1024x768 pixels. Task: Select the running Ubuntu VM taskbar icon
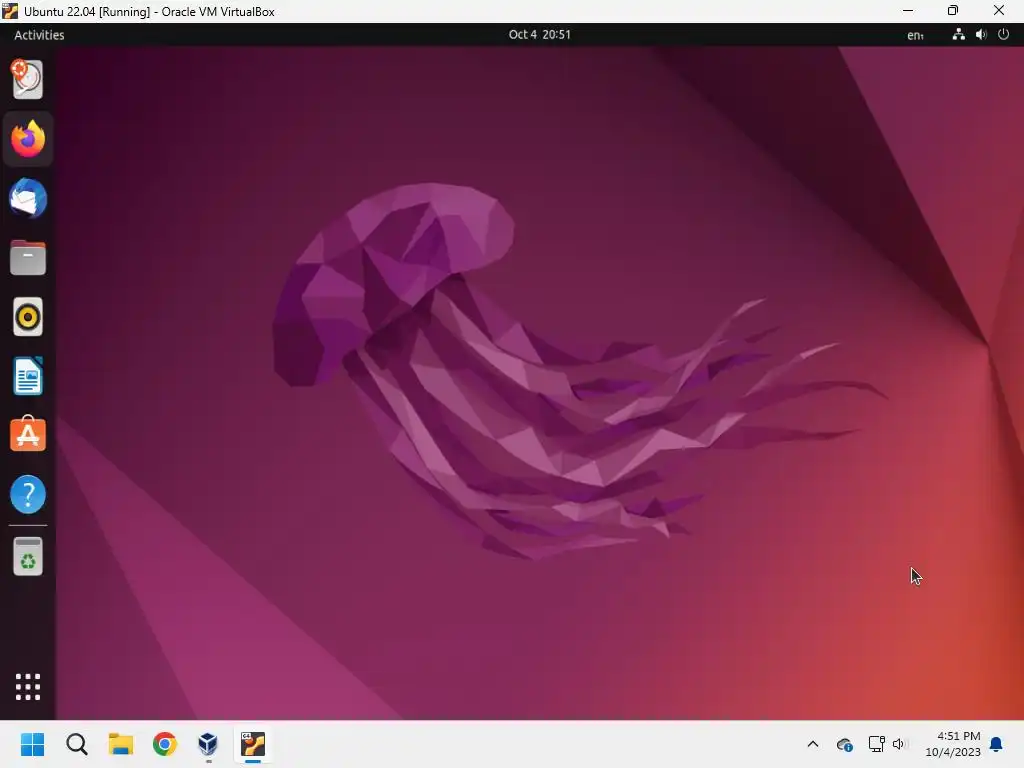click(253, 744)
